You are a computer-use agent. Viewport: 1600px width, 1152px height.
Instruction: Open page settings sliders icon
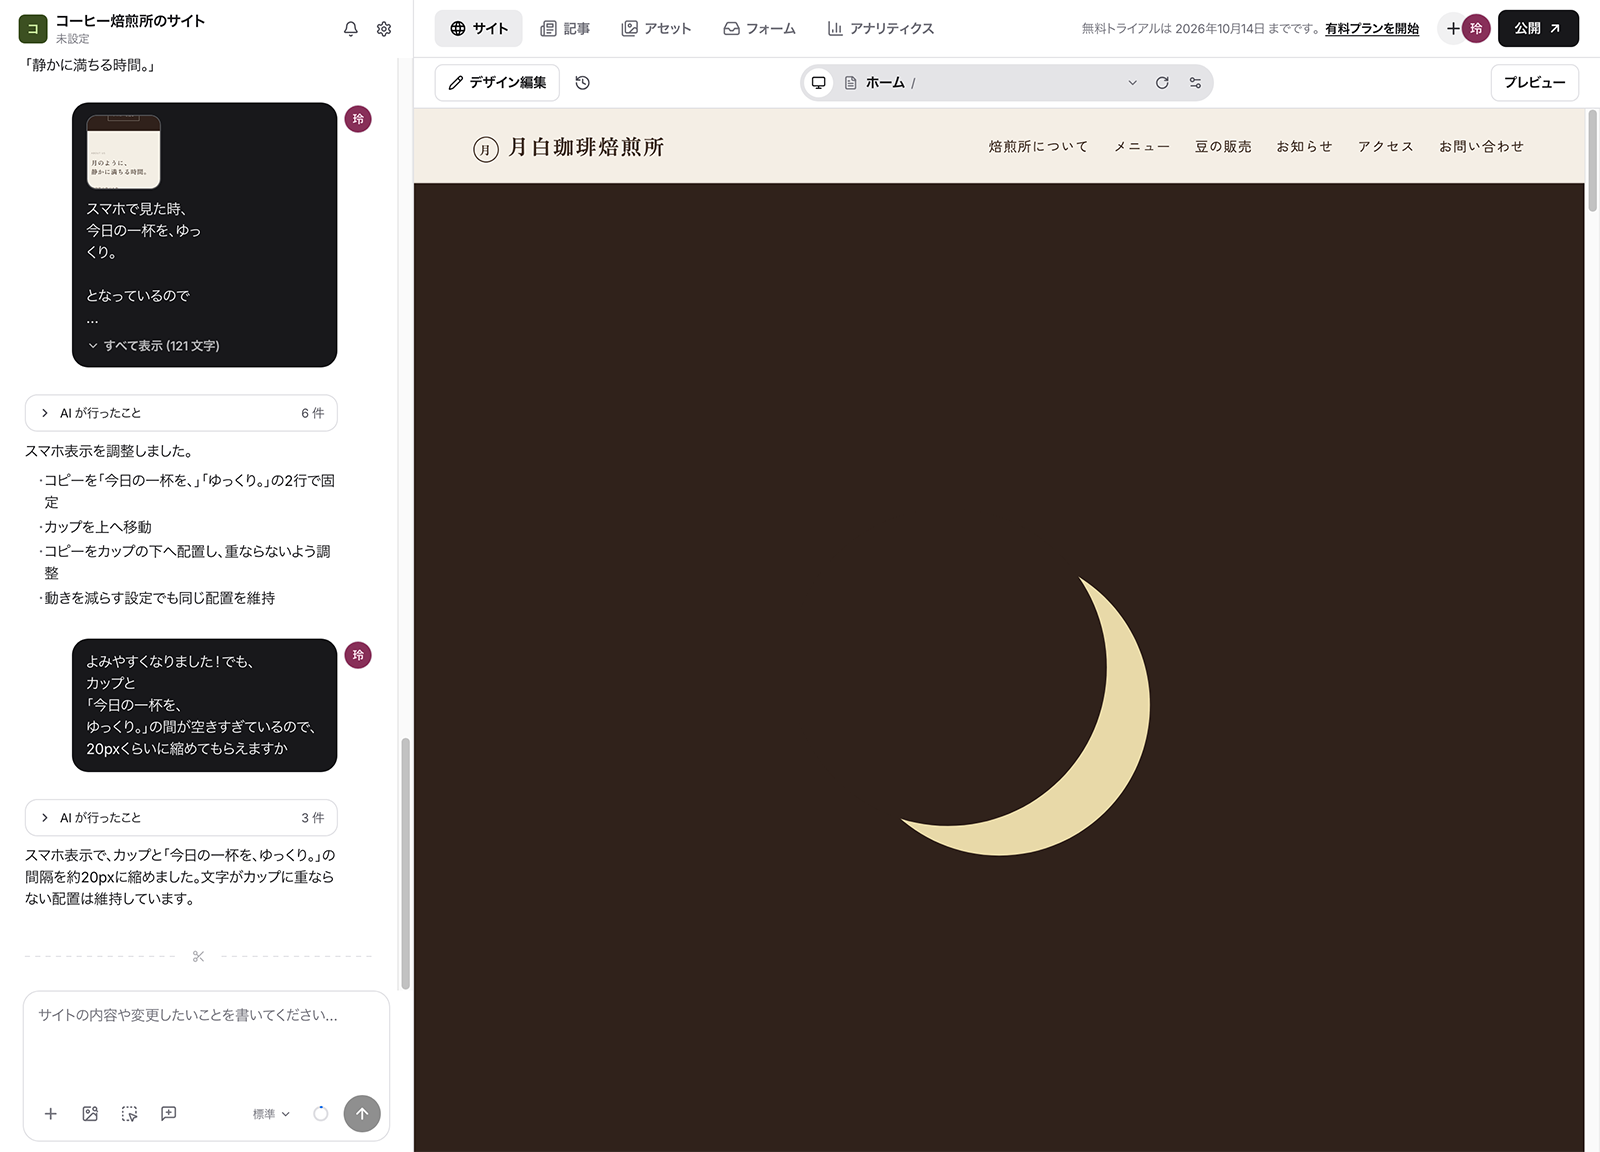pos(1195,83)
